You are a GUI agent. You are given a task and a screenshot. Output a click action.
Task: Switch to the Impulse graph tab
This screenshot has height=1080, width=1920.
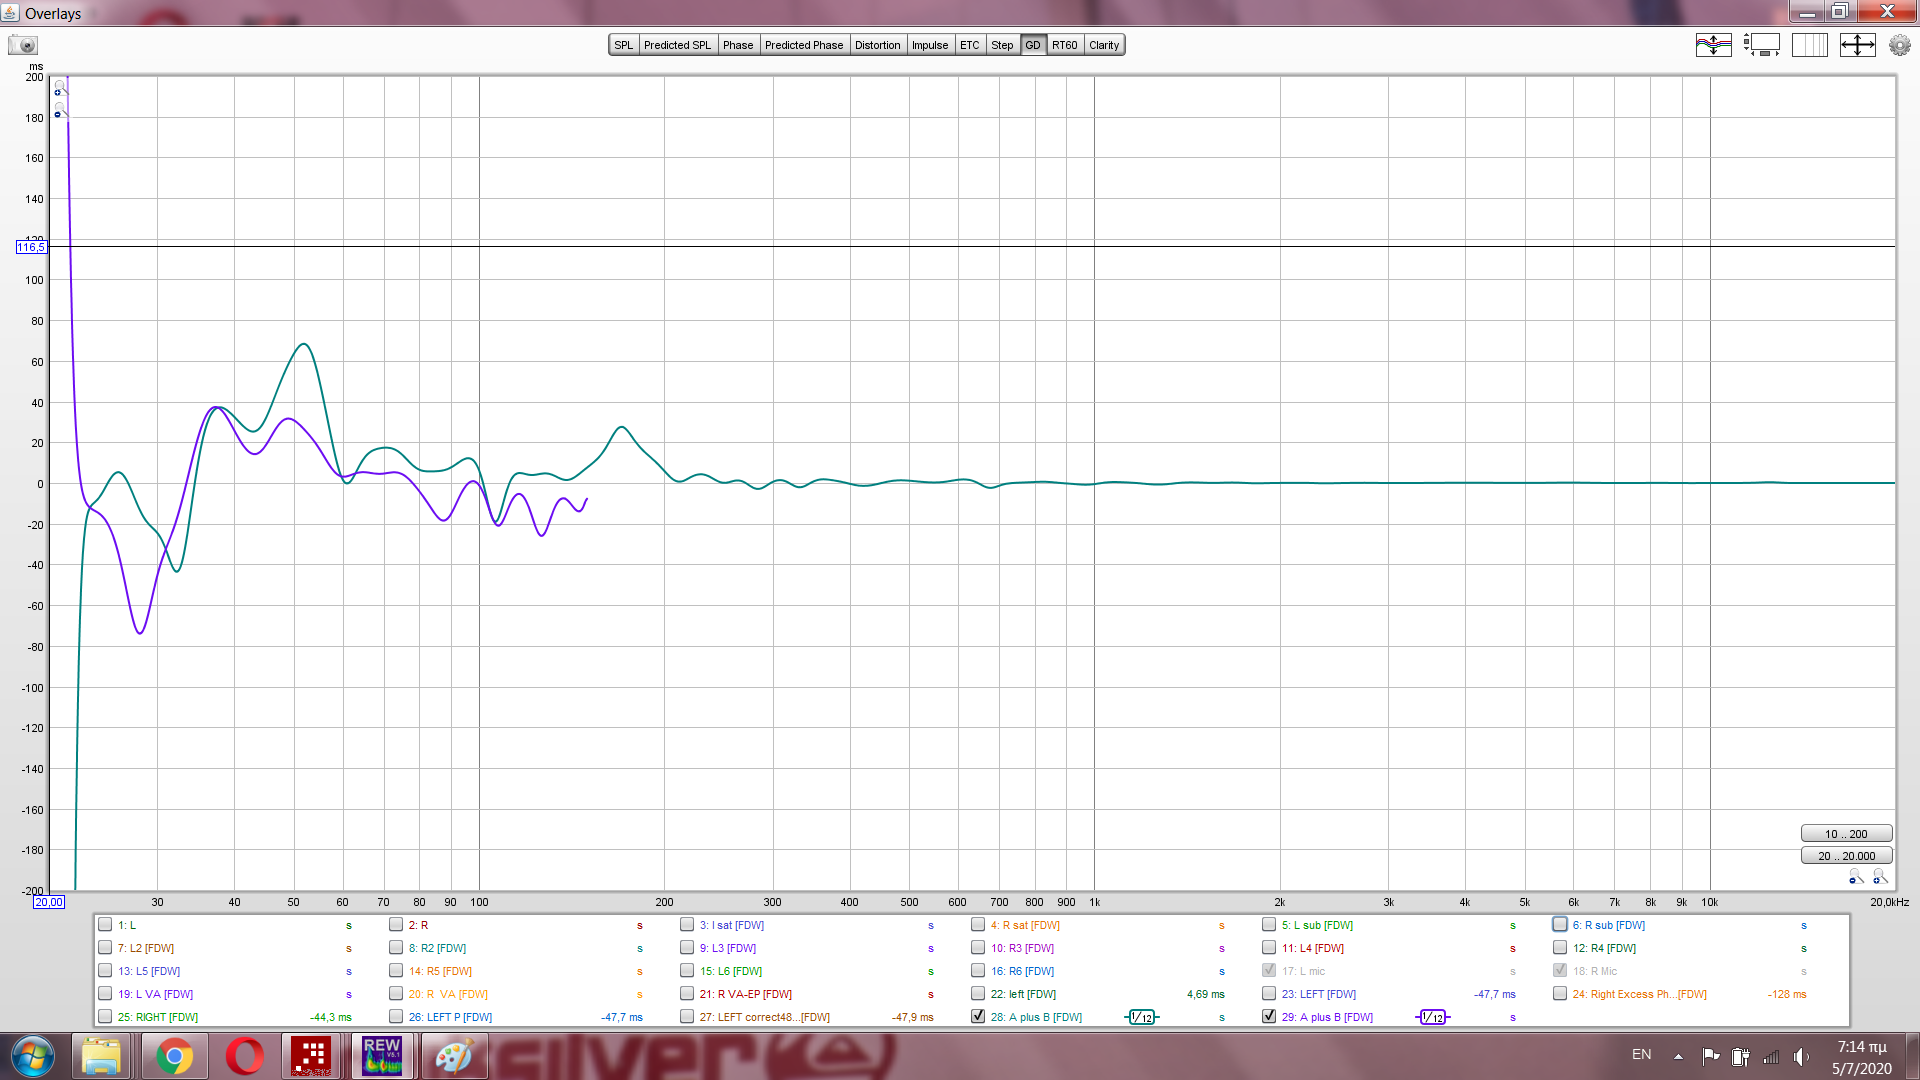pos(929,45)
